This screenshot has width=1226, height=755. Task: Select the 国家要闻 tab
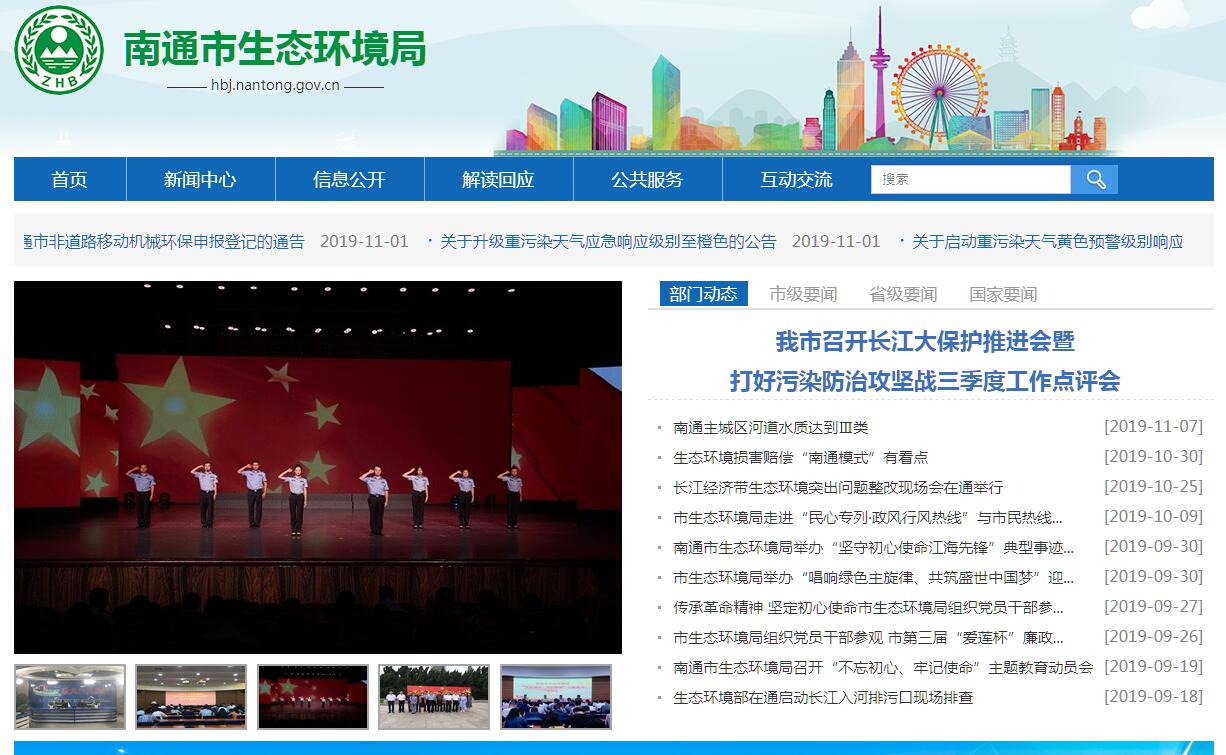(x=1003, y=294)
